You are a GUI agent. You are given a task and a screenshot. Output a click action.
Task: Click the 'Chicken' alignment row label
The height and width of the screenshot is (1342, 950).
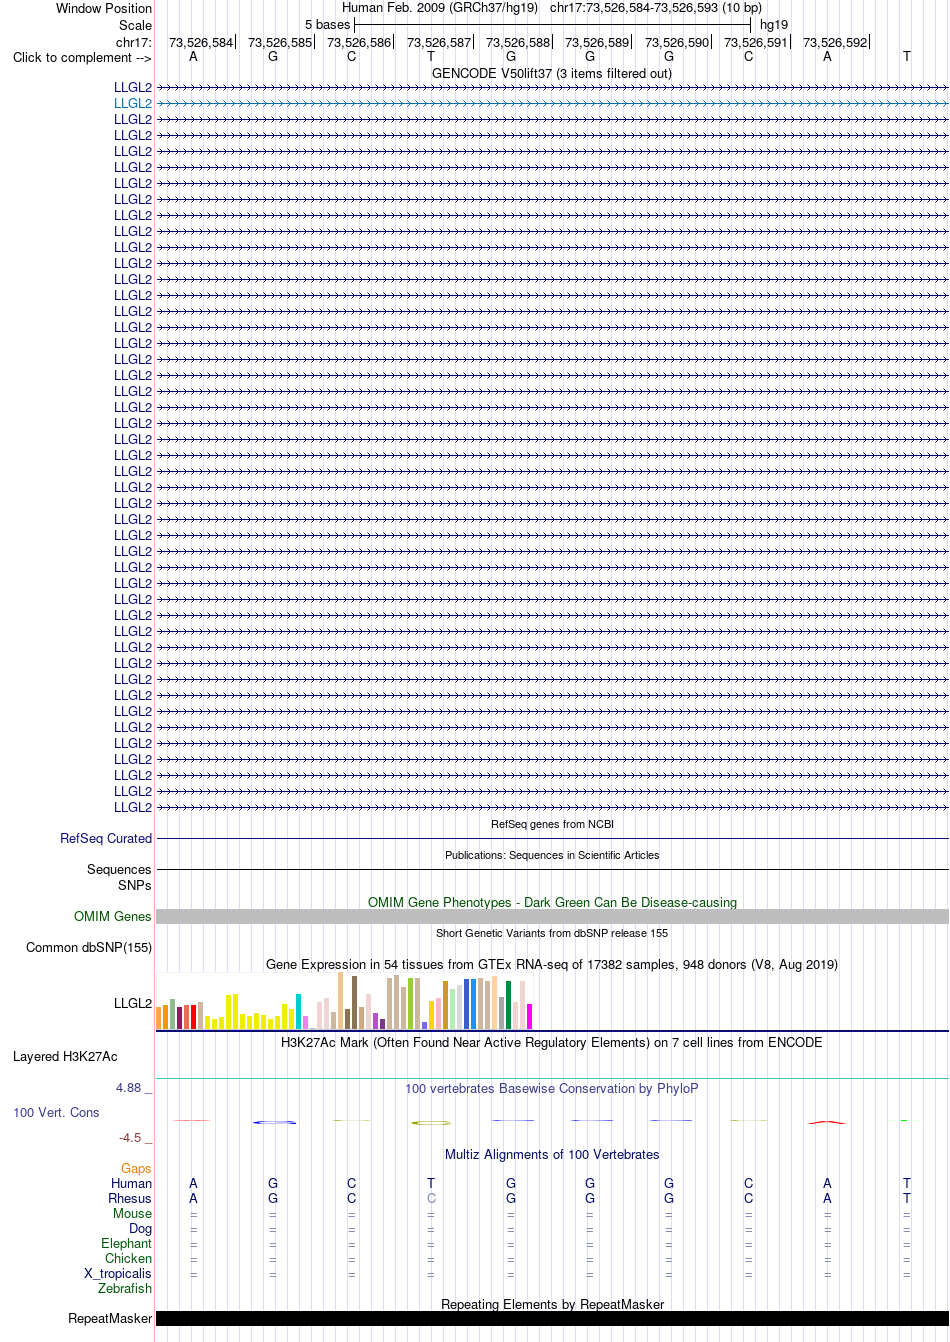coord(129,1258)
